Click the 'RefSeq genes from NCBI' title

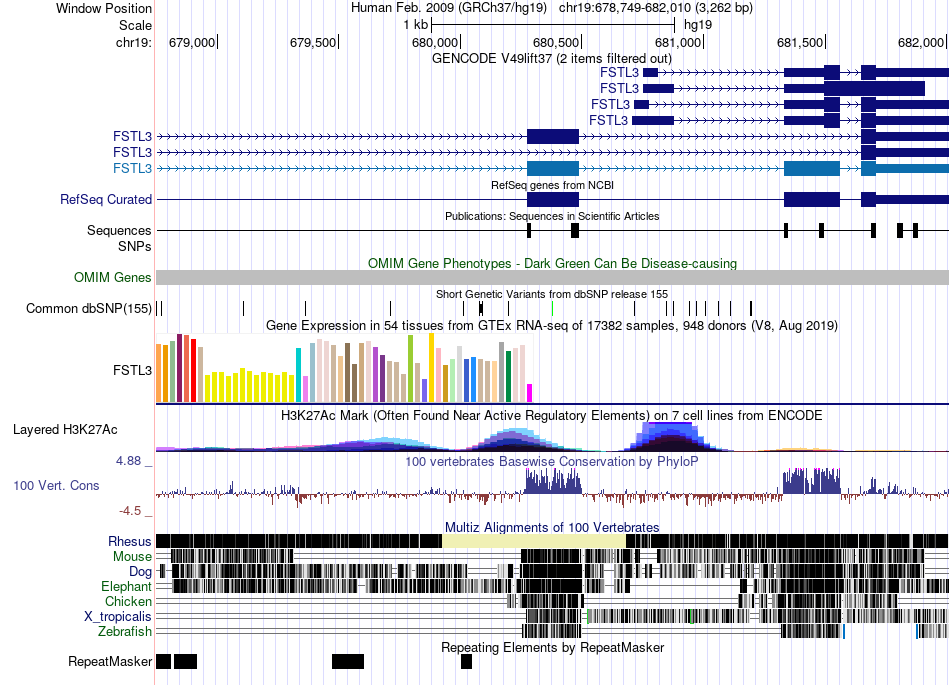pyautogui.click(x=552, y=185)
